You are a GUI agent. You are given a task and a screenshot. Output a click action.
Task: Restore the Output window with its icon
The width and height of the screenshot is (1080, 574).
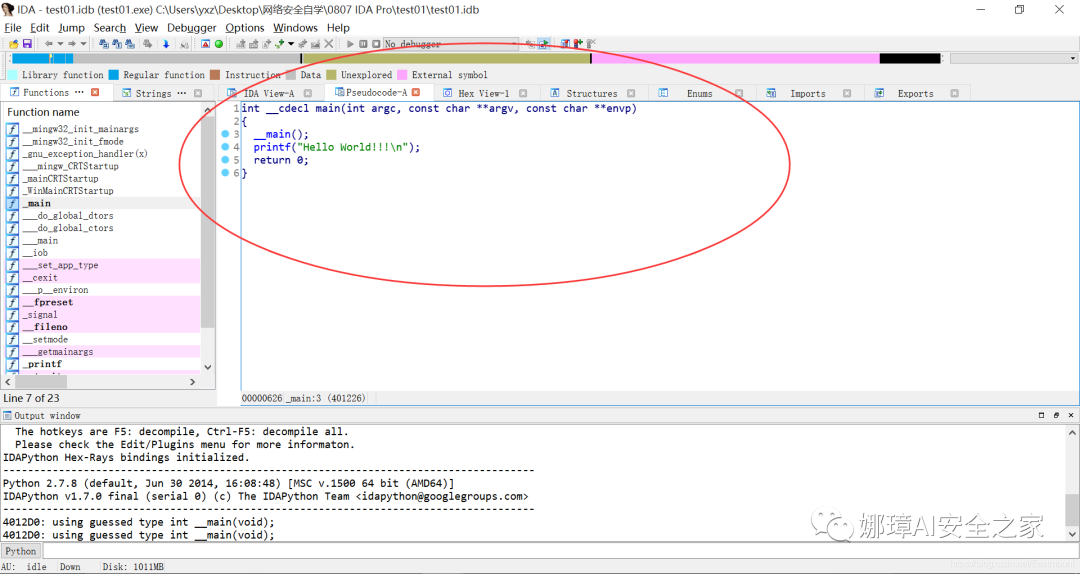coord(1056,416)
